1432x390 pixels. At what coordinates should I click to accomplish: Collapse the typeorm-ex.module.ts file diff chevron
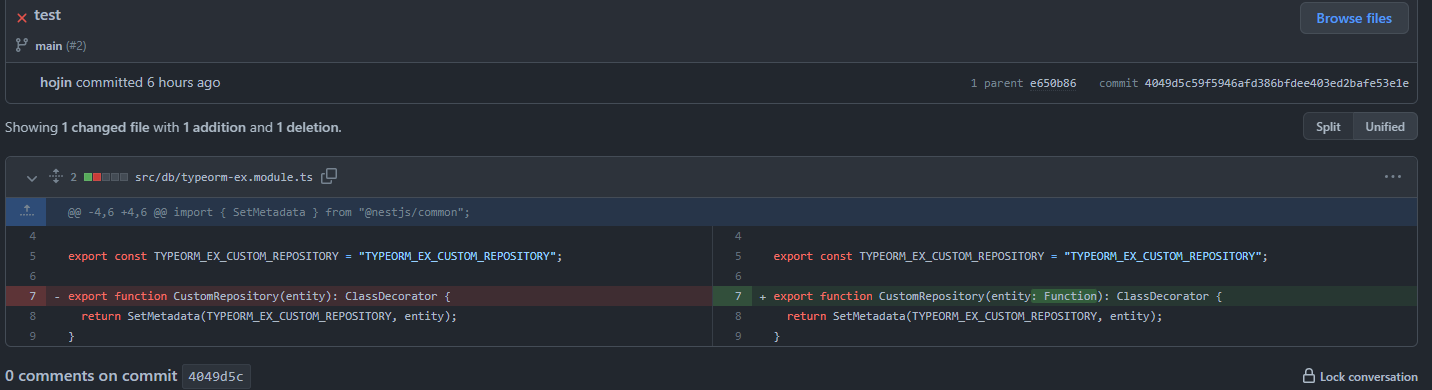click(31, 177)
